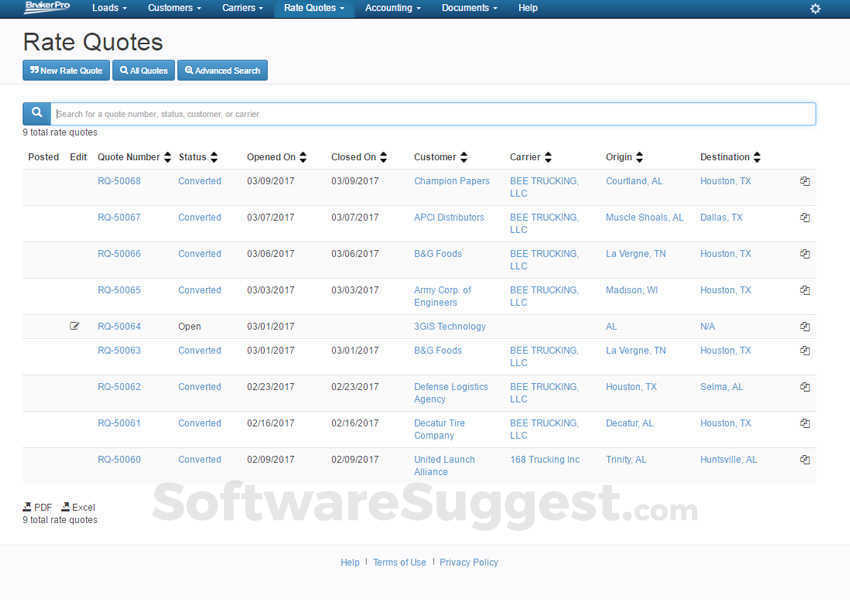Open customer Decatur Tire Company
The height and width of the screenshot is (600, 850).
pos(439,429)
